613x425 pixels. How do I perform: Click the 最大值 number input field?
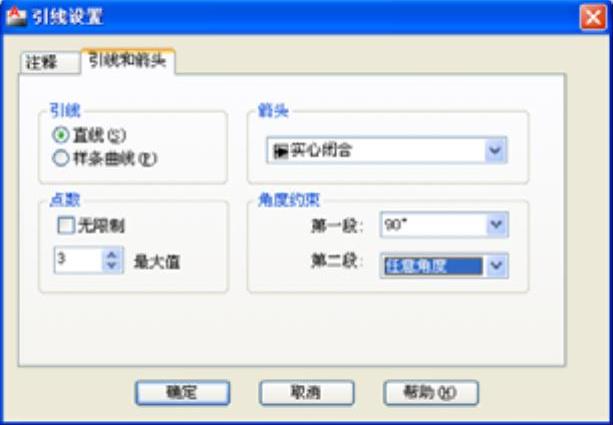(x=79, y=260)
